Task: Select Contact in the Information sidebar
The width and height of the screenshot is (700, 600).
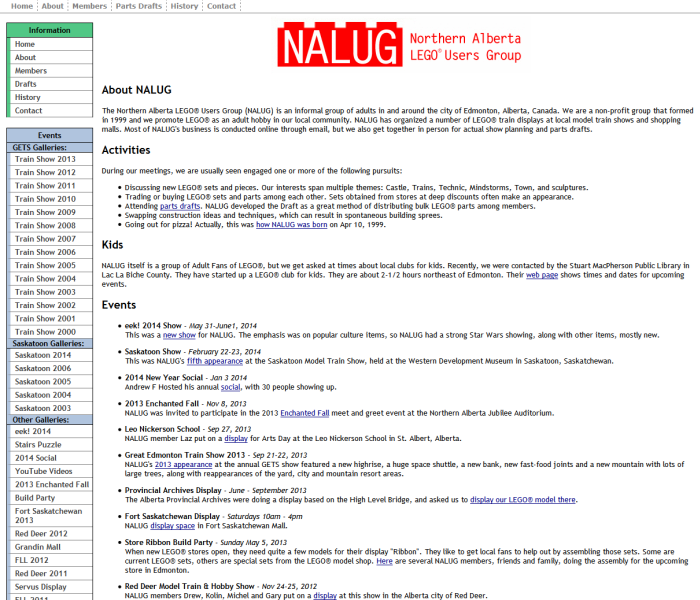Action: tap(50, 111)
